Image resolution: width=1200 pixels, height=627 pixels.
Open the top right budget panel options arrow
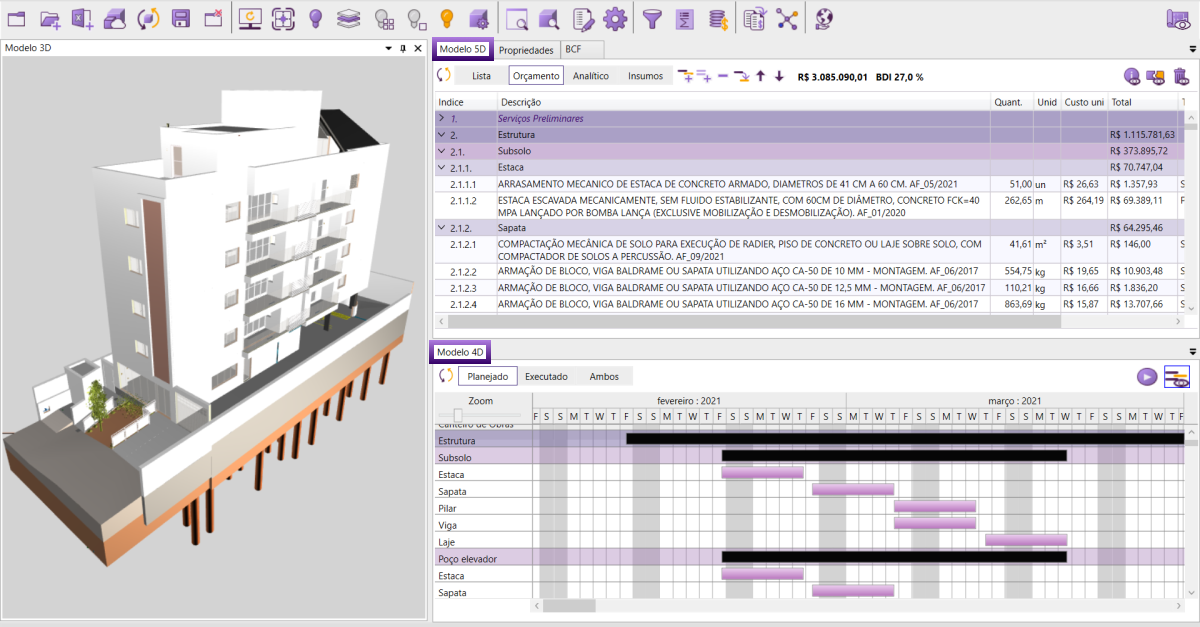[x=1192, y=49]
